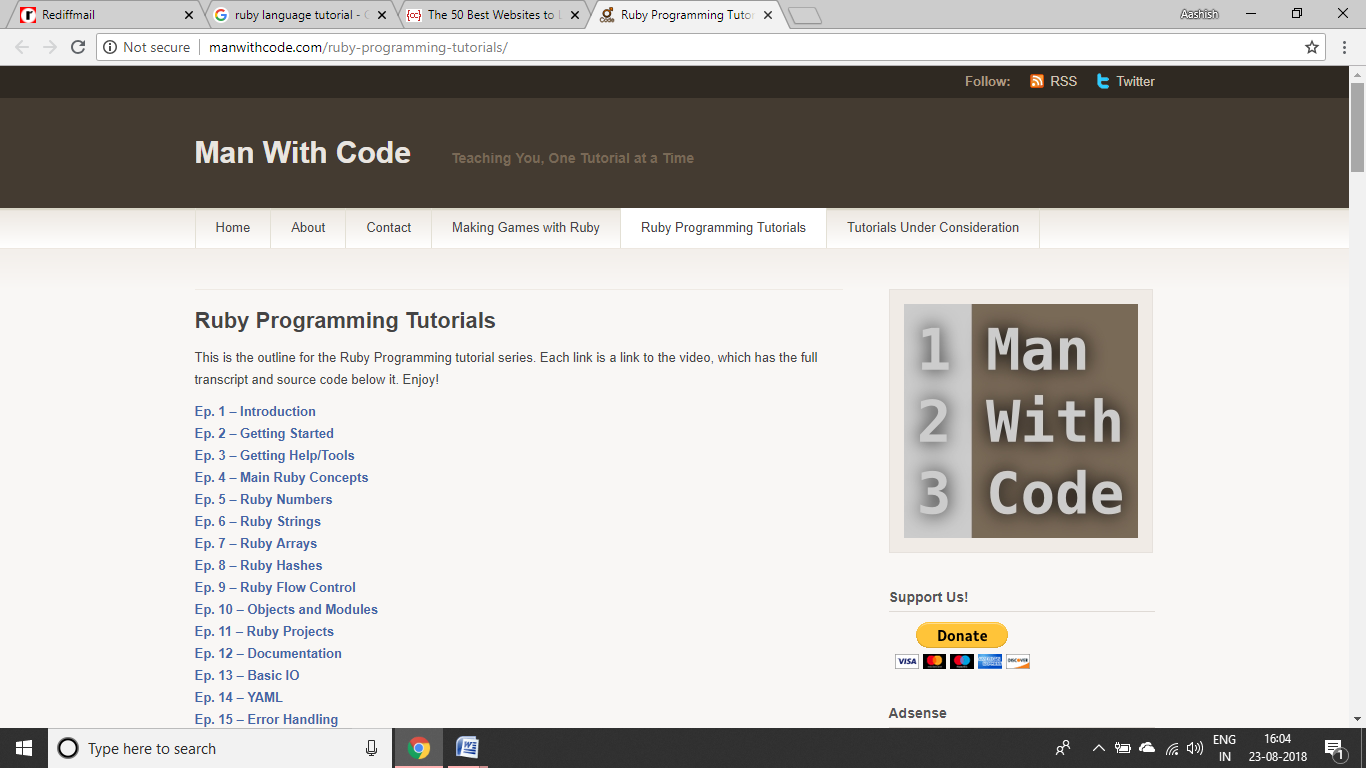Open the Action Center notification icon
The image size is (1366, 768).
point(1334,748)
